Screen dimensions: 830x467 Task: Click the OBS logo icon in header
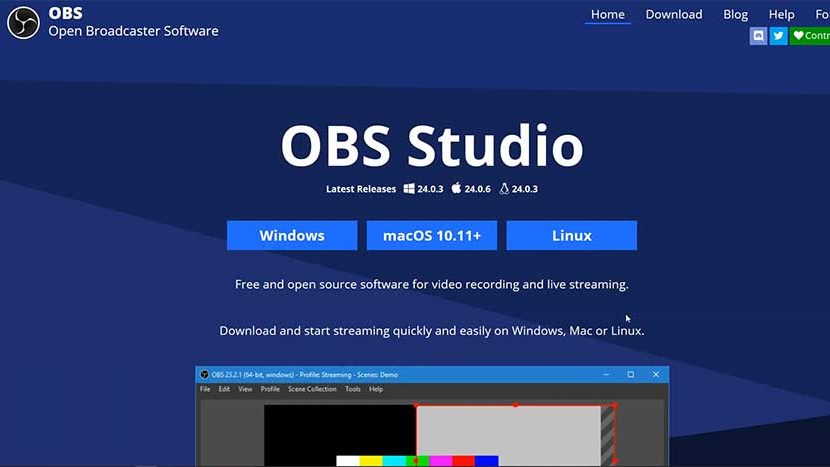coord(23,23)
